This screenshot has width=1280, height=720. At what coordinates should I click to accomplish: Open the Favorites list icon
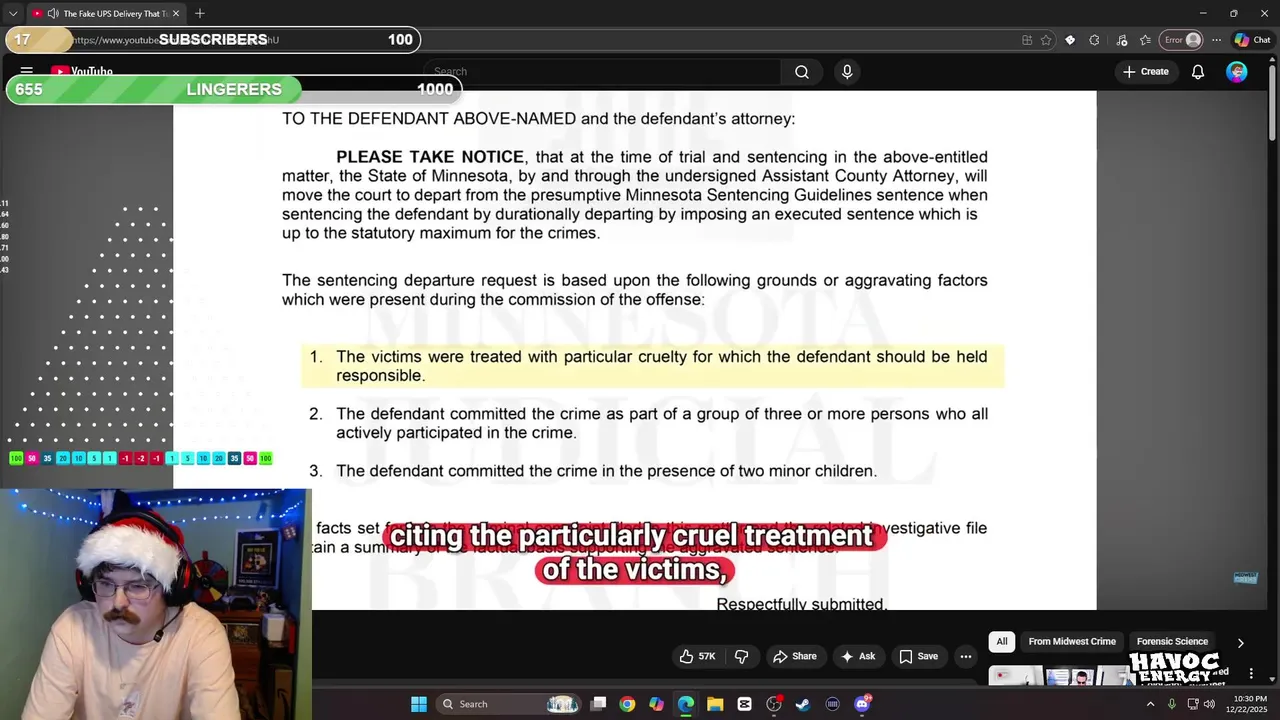click(1145, 40)
